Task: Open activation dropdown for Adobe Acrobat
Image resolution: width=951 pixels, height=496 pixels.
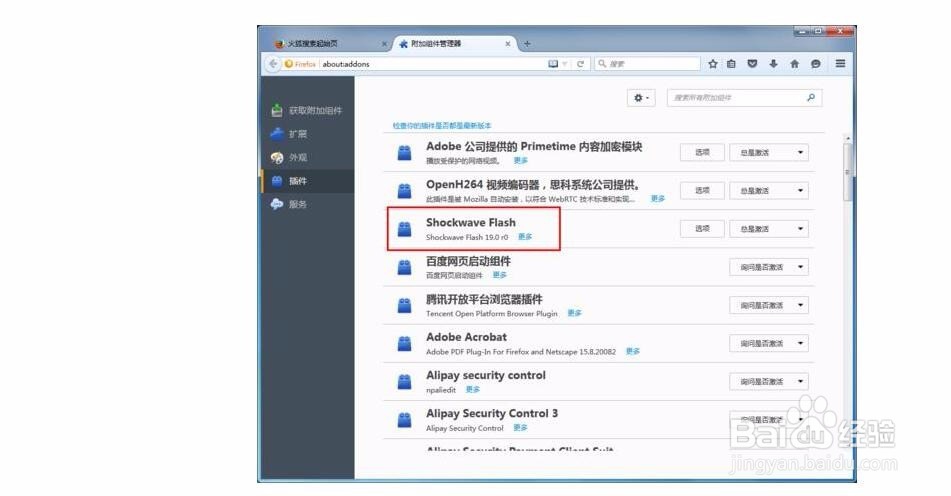Action: (x=769, y=343)
